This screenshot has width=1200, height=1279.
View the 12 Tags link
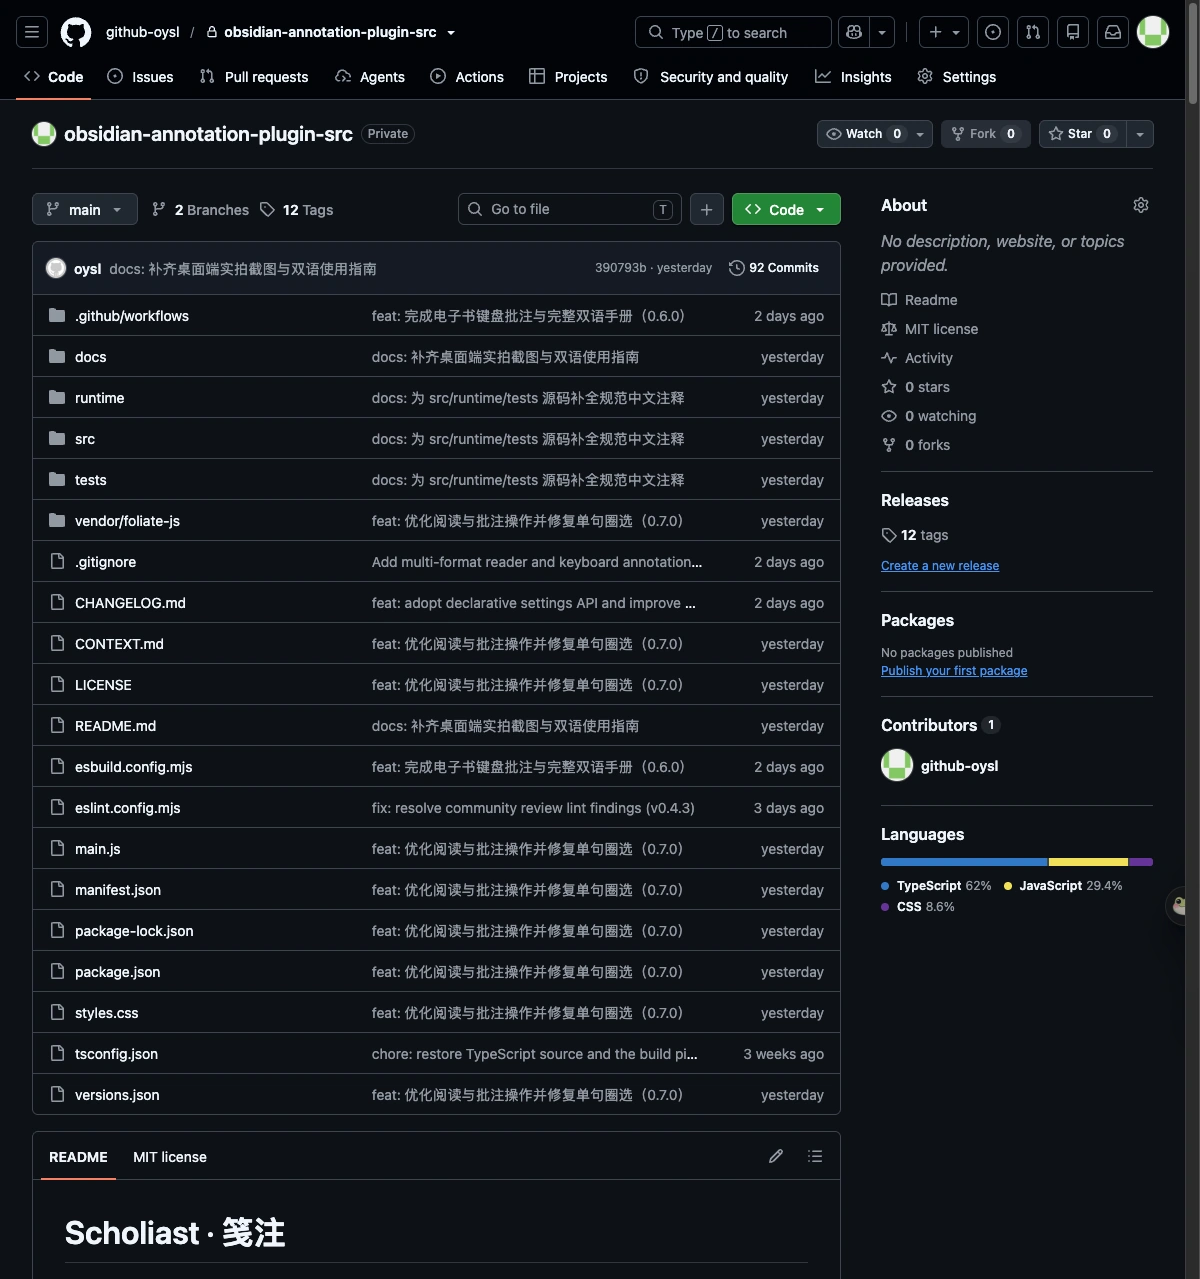297,209
